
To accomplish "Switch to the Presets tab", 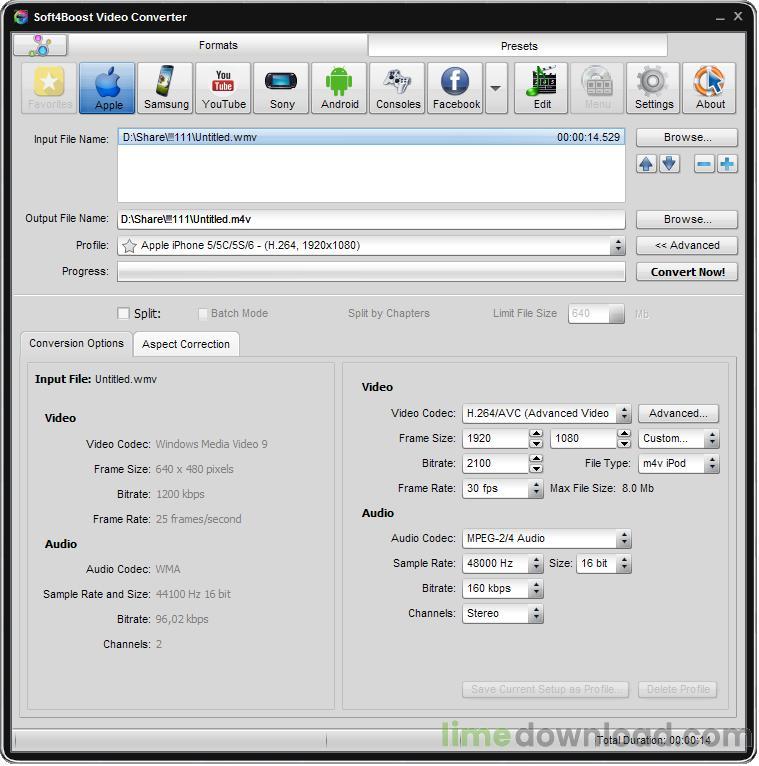I will [518, 46].
